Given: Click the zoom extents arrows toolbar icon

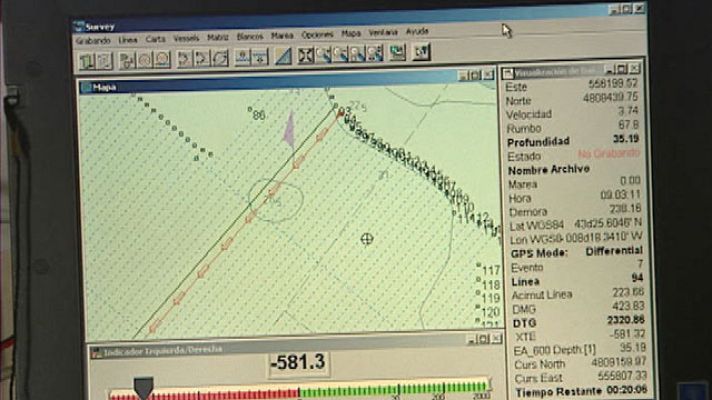Looking at the screenshot, I should pyautogui.click(x=307, y=56).
